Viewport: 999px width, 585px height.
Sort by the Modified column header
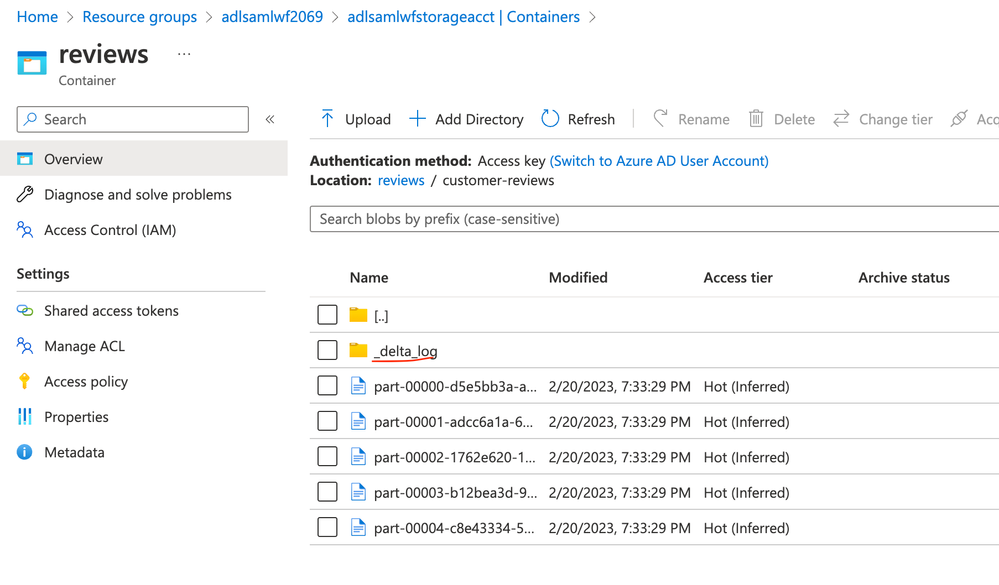[578, 278]
